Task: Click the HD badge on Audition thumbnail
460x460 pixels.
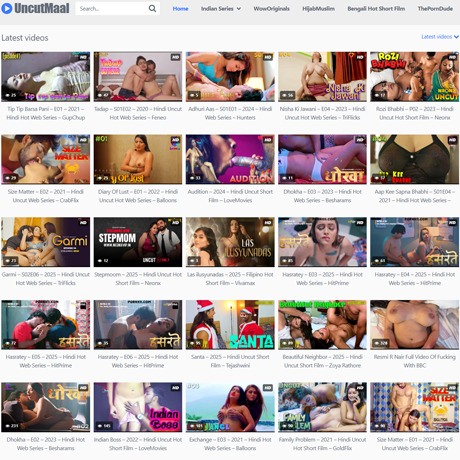Action: (268, 140)
